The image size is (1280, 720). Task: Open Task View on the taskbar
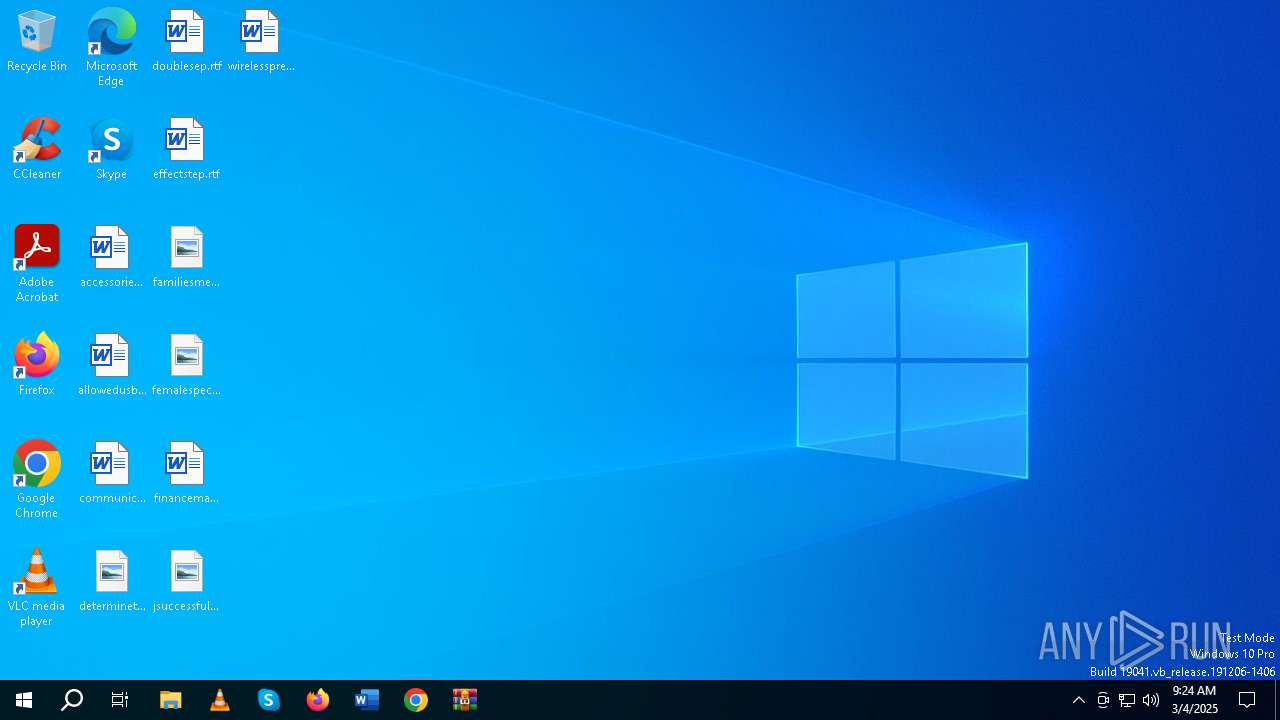point(120,700)
